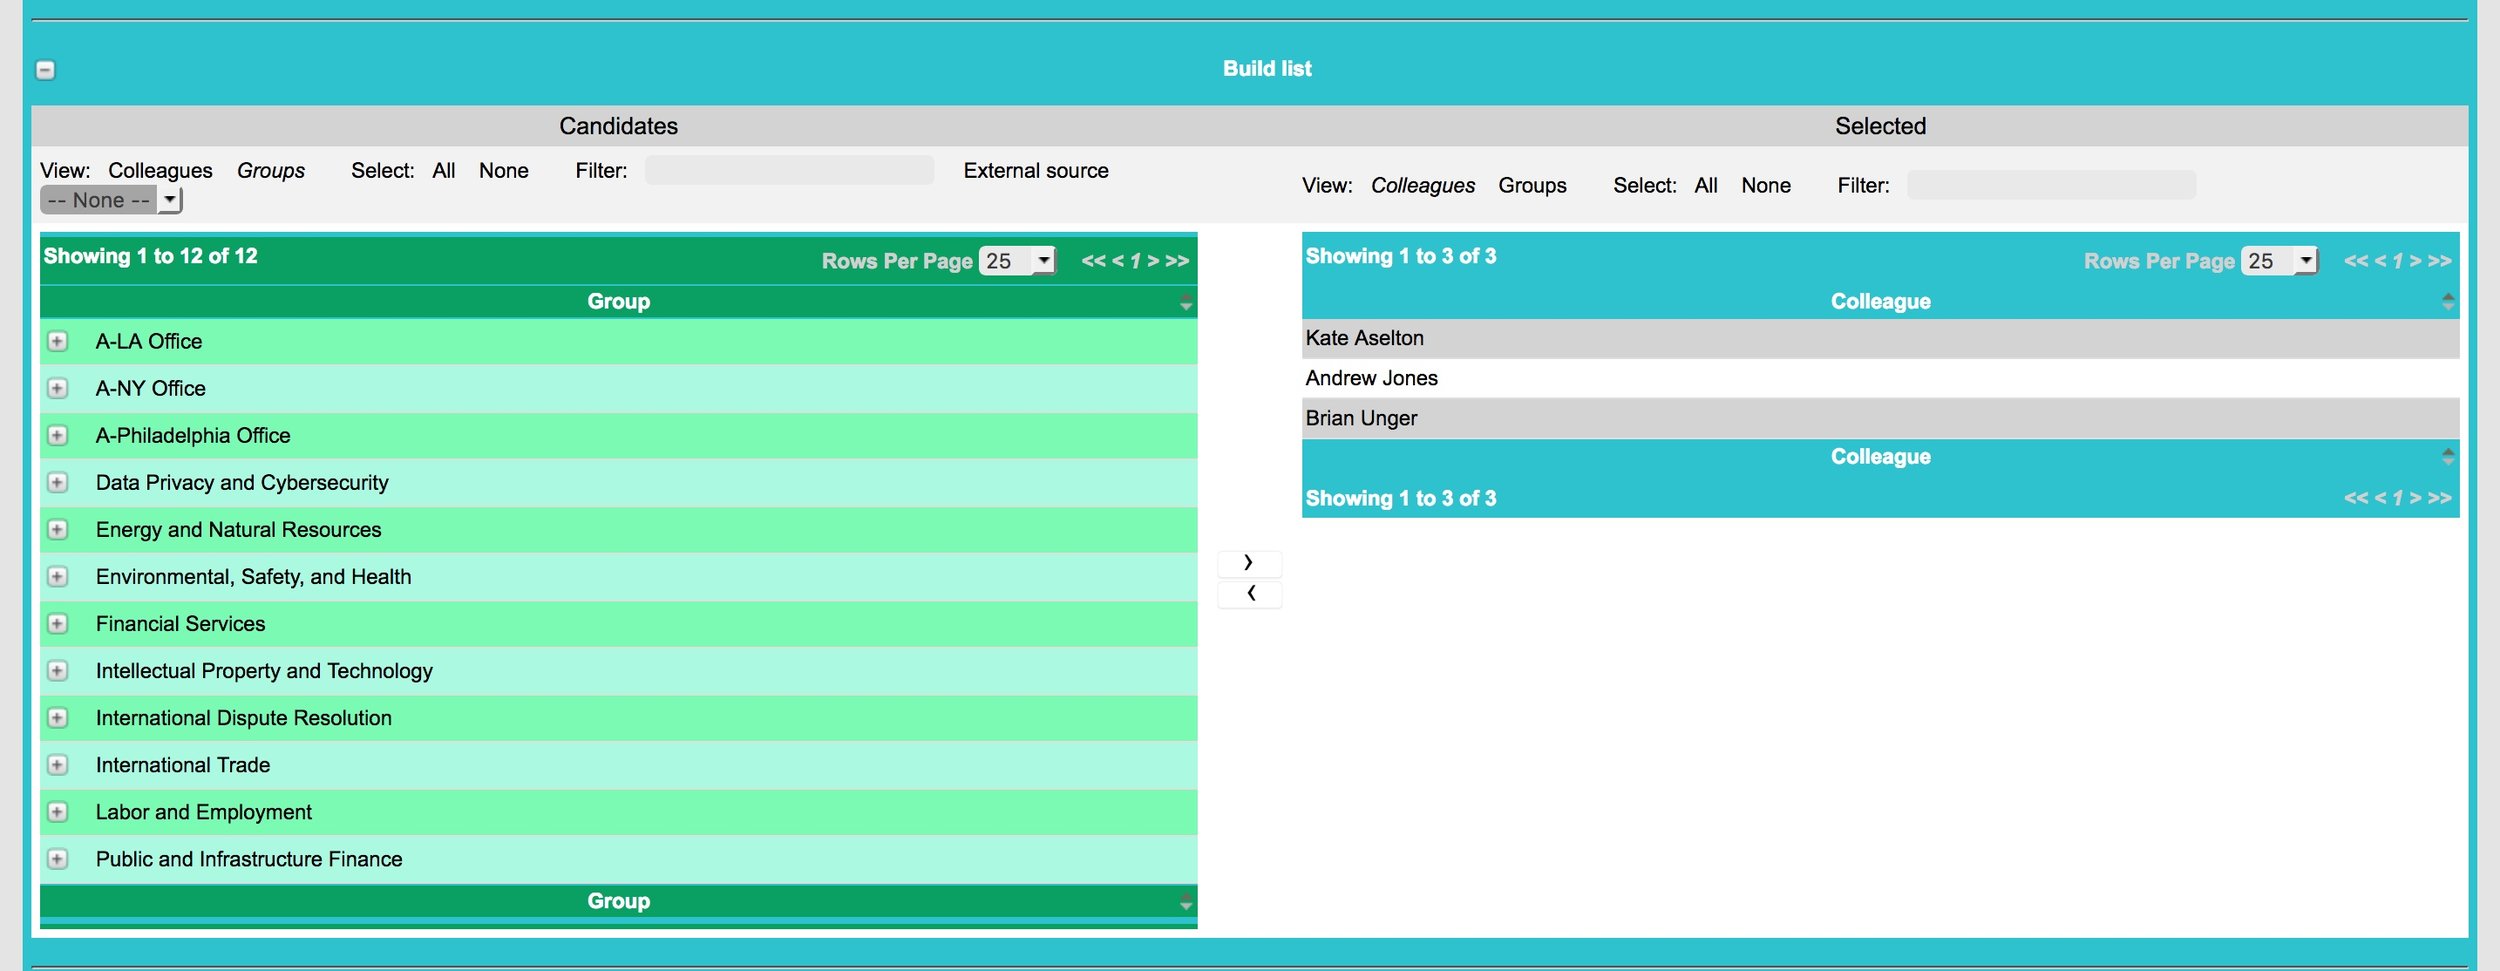Image resolution: width=2500 pixels, height=971 pixels.
Task: Switch Candidates view to Colleagues
Action: (x=160, y=171)
